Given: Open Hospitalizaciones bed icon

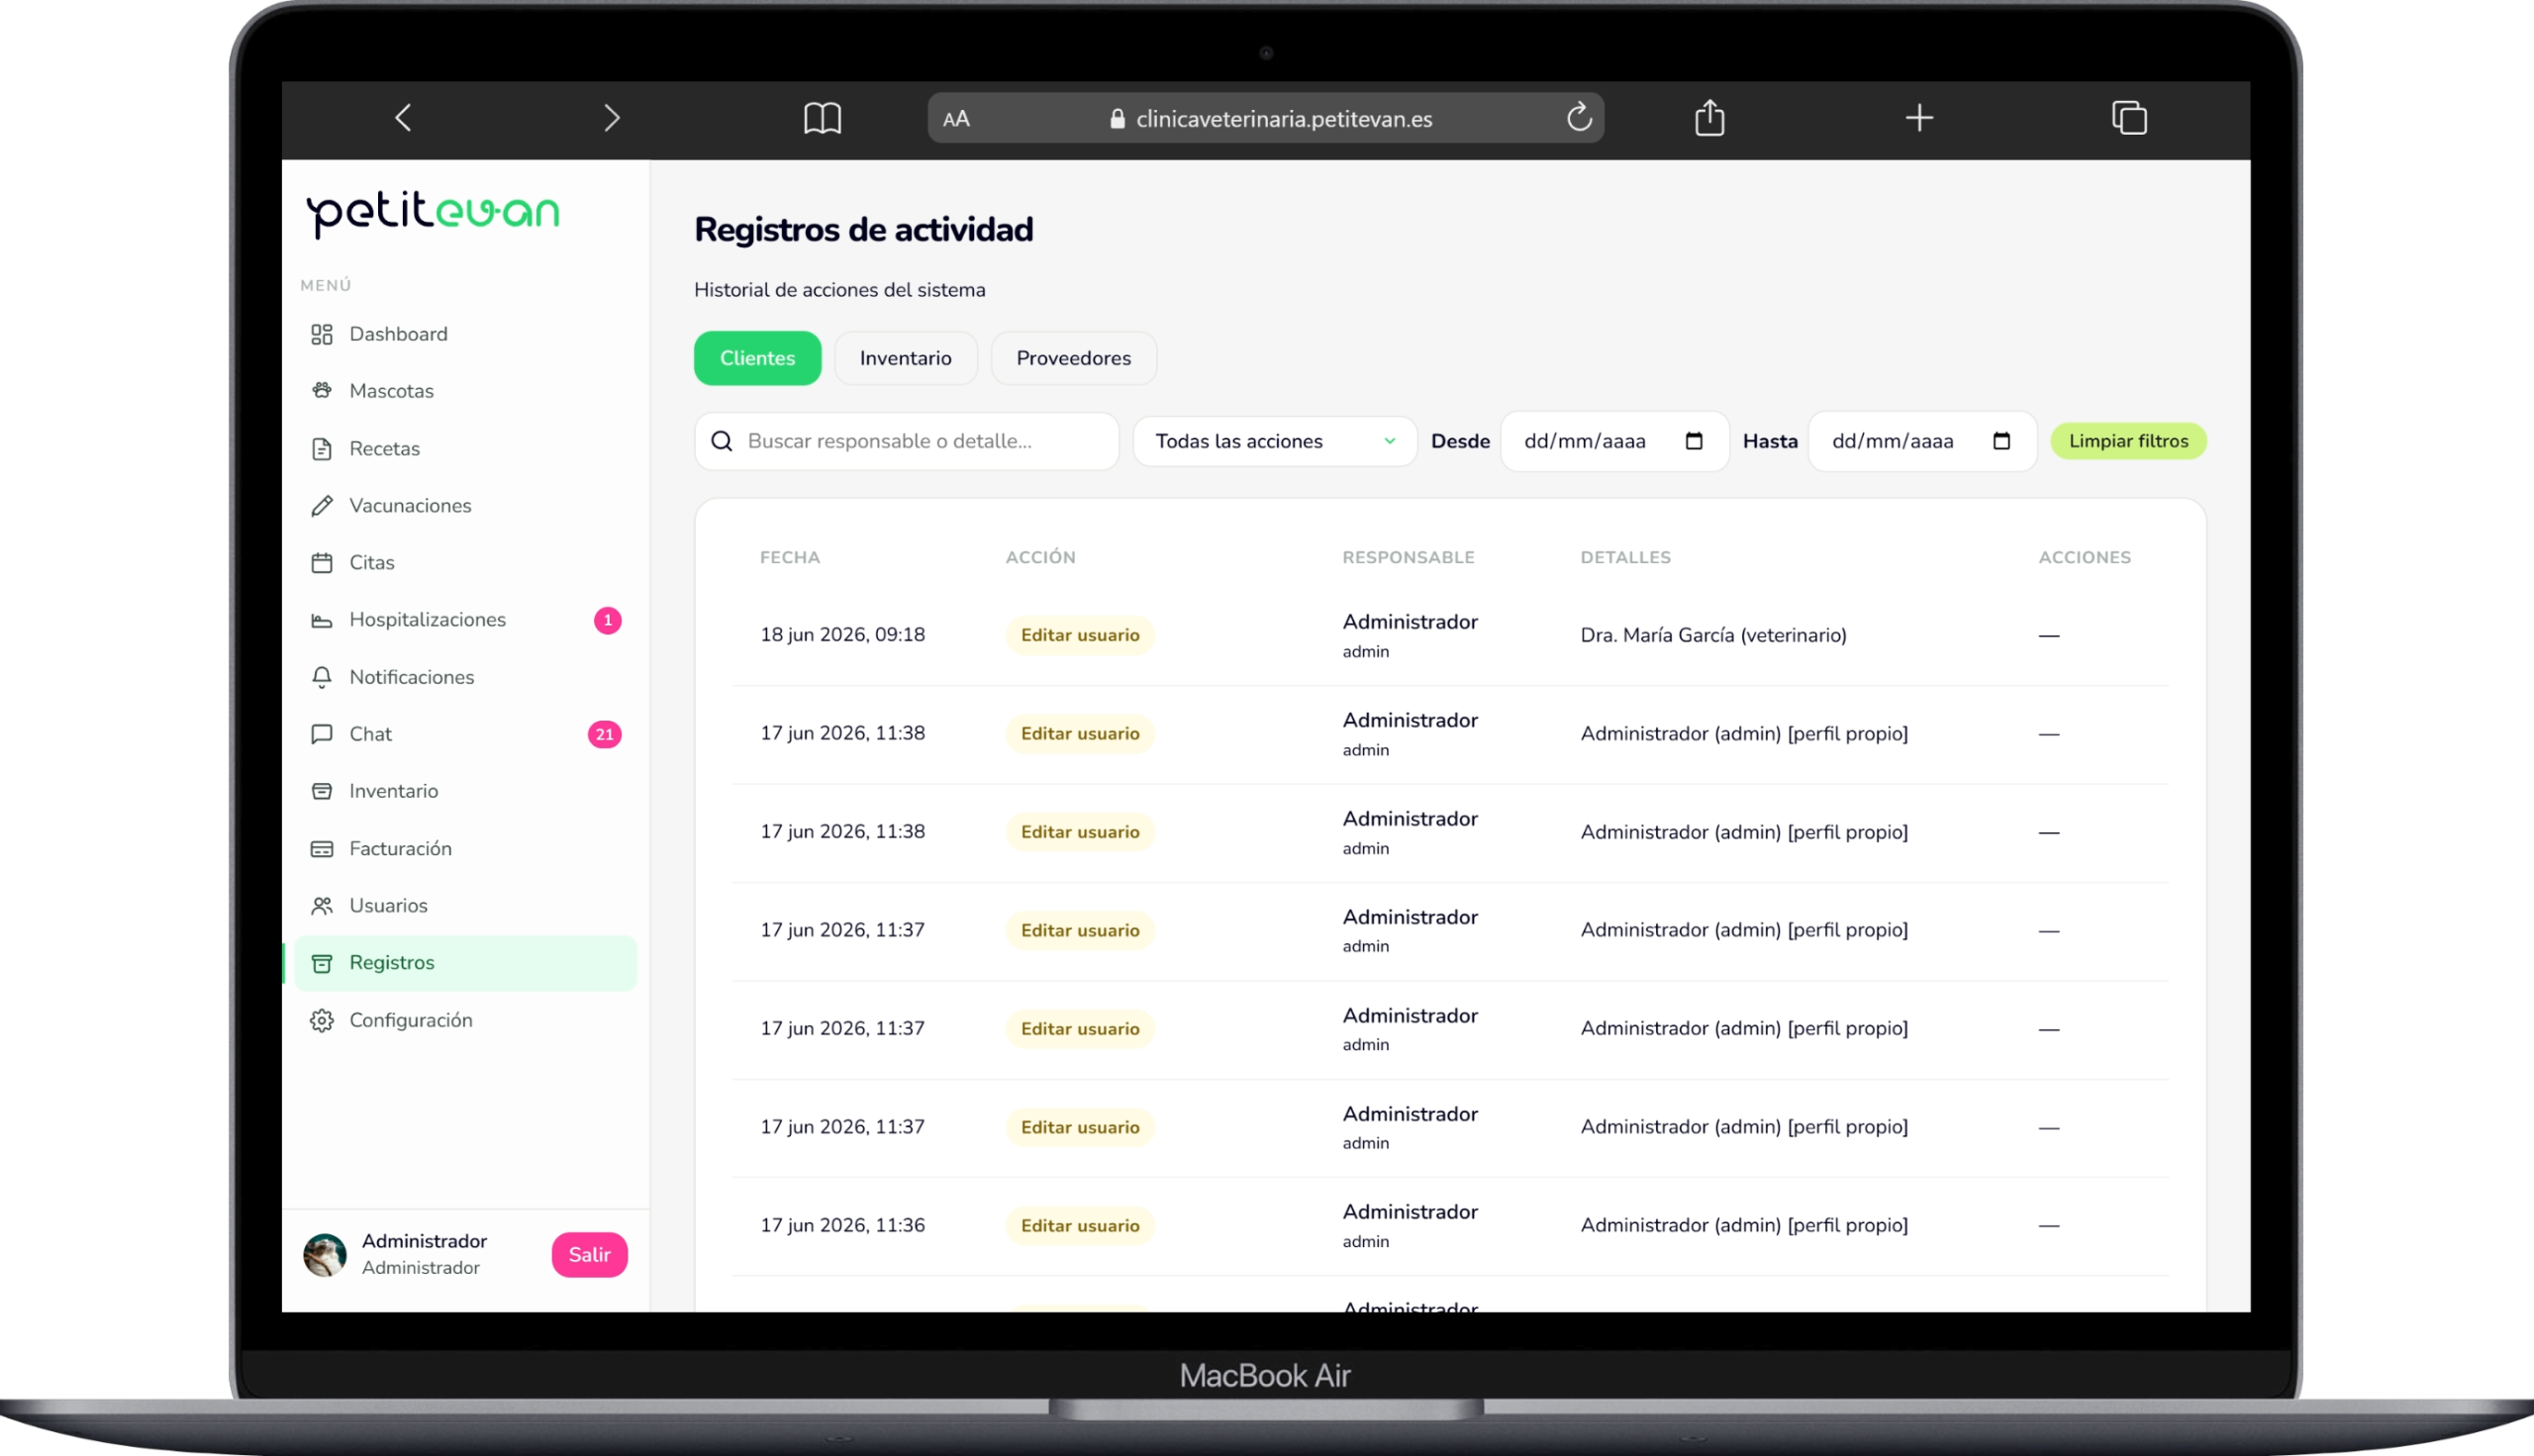Looking at the screenshot, I should 321,620.
